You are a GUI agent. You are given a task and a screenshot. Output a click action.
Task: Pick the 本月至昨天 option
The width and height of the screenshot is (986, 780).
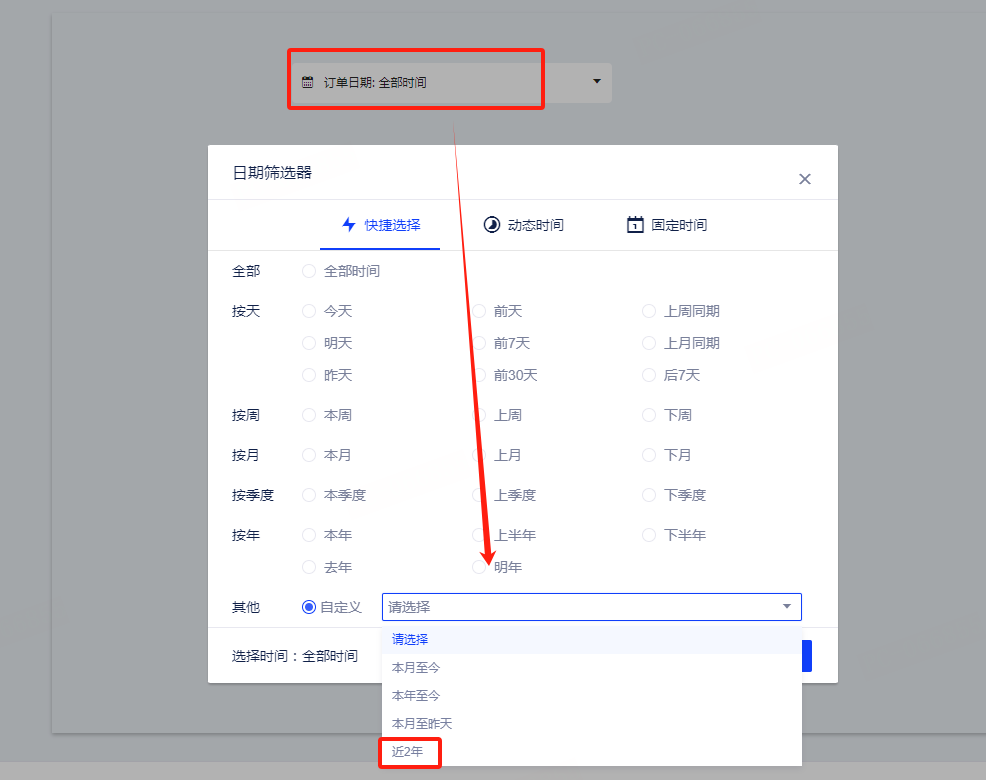(422, 723)
